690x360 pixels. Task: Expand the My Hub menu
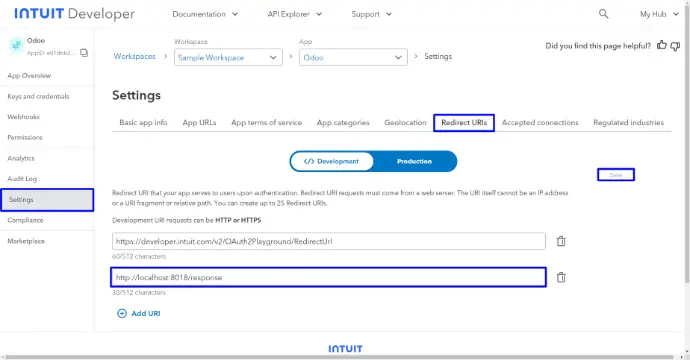[x=659, y=14]
